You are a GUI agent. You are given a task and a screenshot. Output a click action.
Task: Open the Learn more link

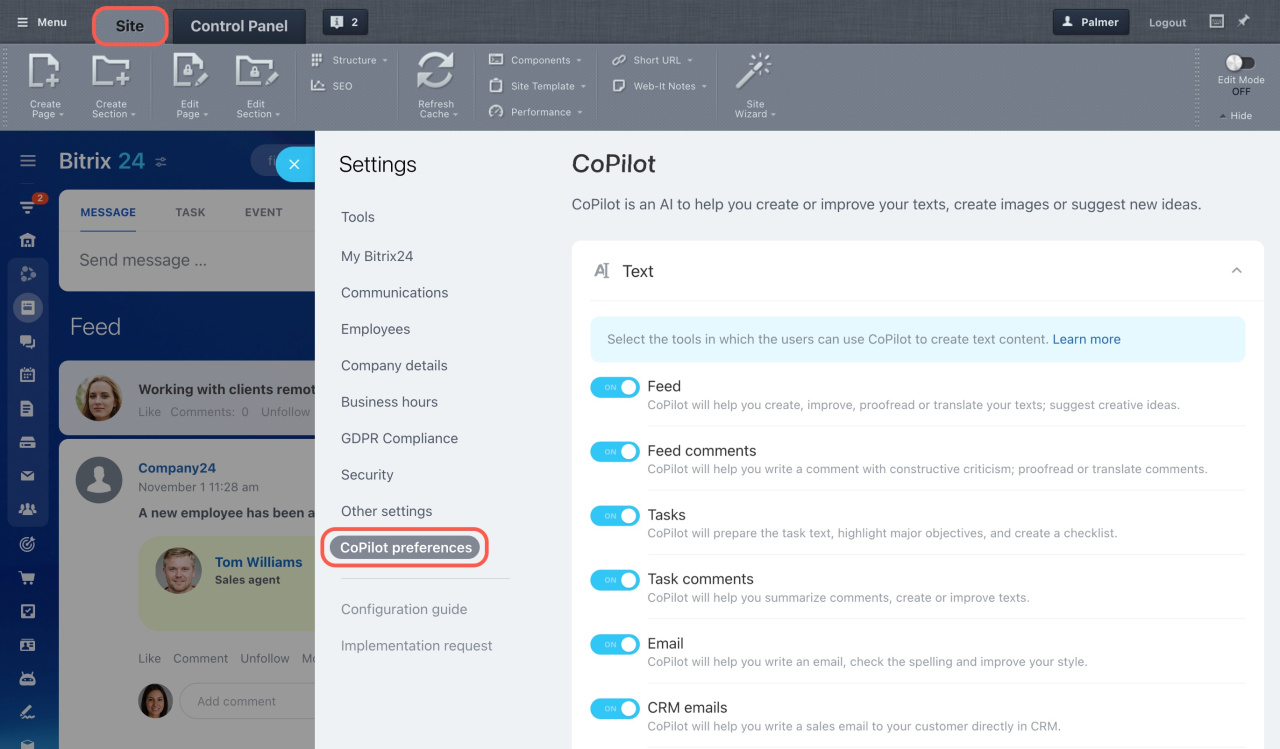1086,339
